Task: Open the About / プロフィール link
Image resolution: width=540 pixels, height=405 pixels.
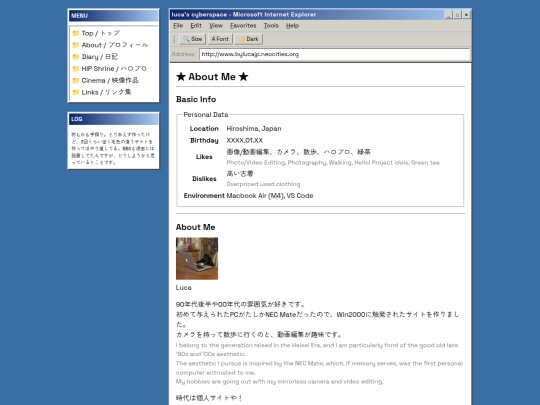Action: (115, 45)
